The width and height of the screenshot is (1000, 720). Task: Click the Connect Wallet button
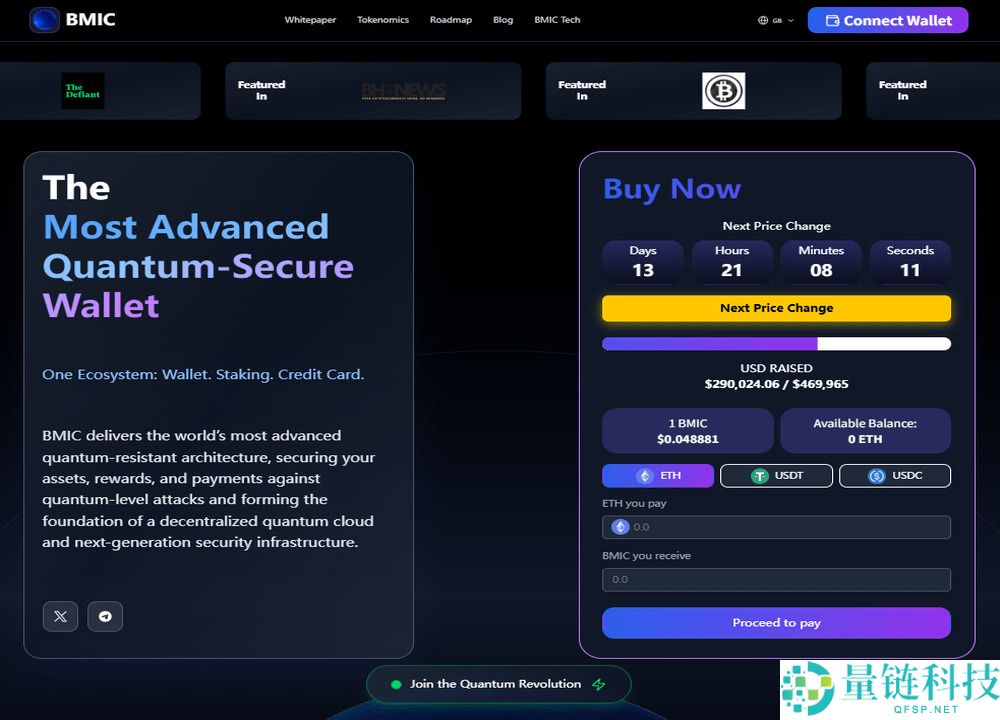coord(888,20)
